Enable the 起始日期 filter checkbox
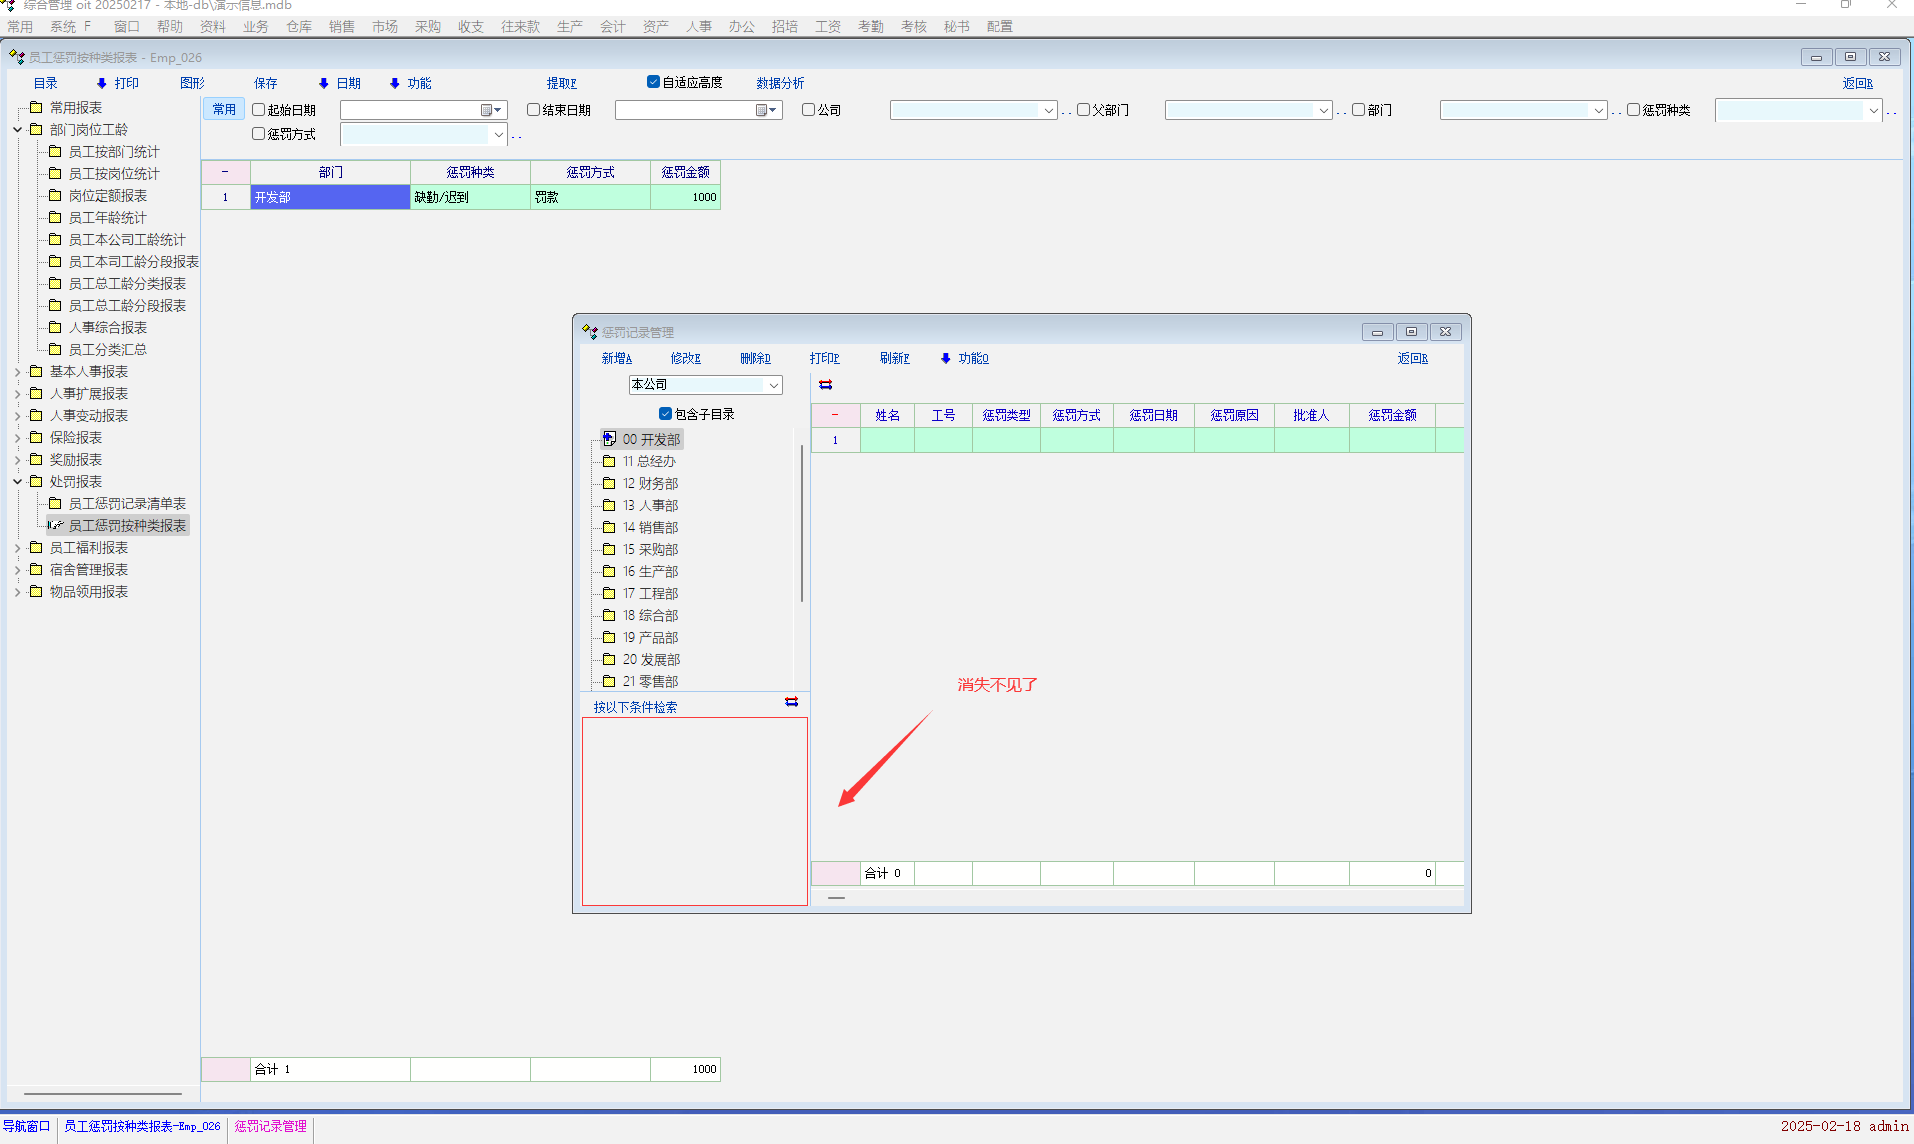This screenshot has width=1914, height=1144. 259,110
